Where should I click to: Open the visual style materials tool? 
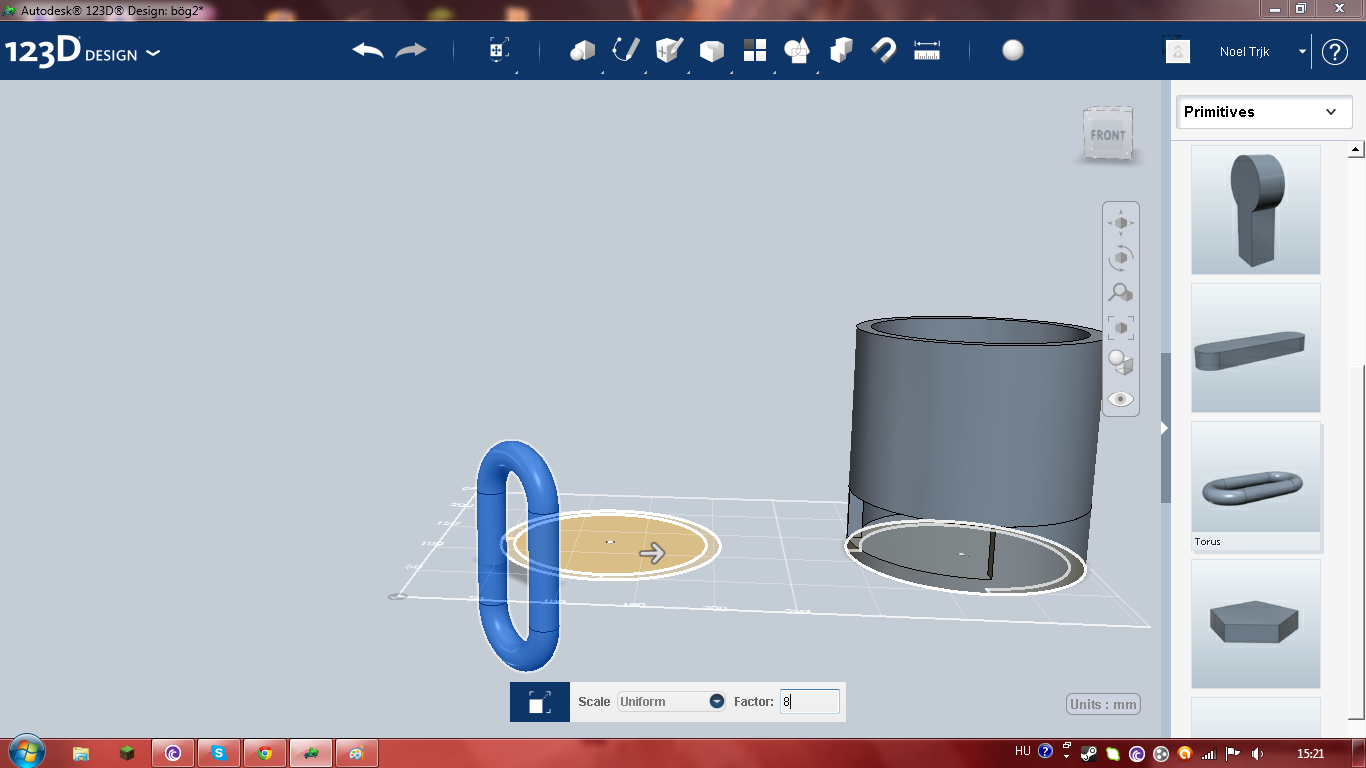pos(1121,362)
